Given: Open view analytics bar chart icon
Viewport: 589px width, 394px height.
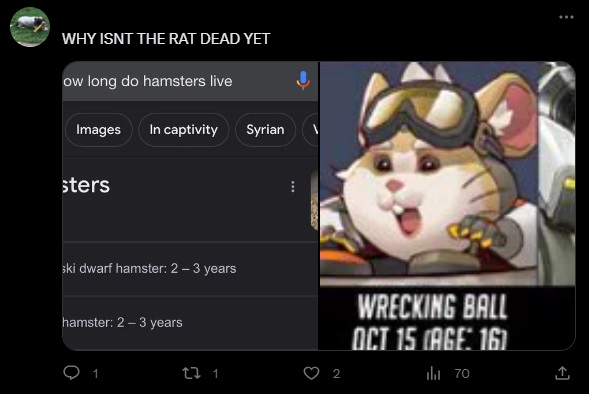Looking at the screenshot, I should [x=433, y=373].
